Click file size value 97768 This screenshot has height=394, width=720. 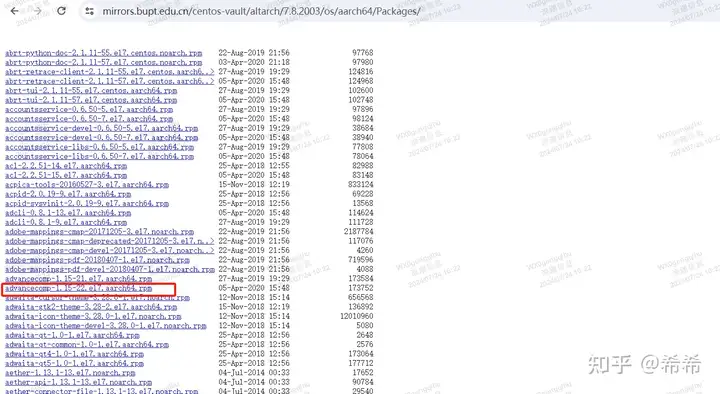363,53
